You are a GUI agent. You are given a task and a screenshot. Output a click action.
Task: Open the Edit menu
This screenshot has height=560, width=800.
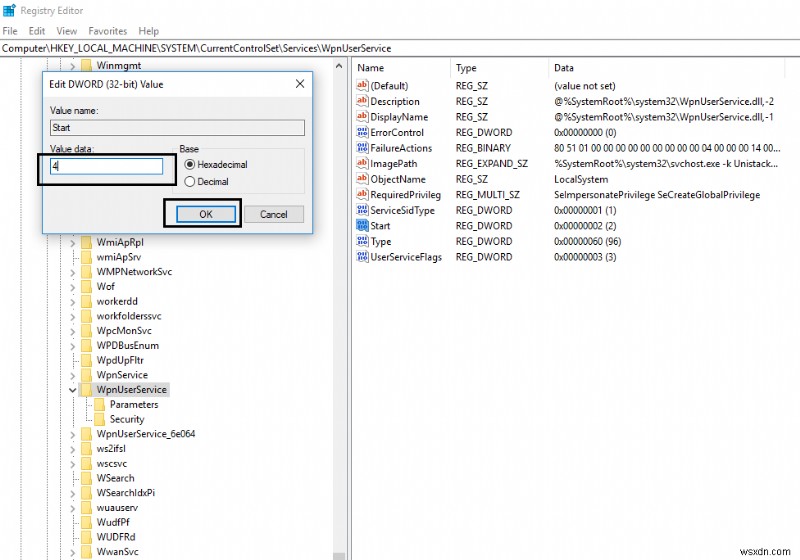(37, 31)
